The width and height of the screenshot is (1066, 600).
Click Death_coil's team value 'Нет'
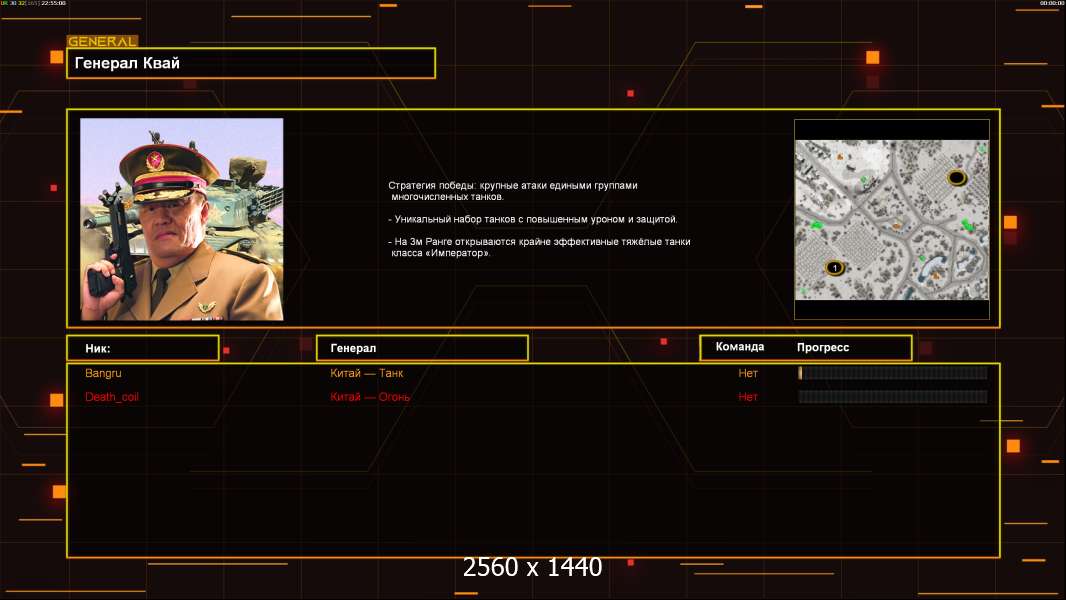(x=748, y=397)
